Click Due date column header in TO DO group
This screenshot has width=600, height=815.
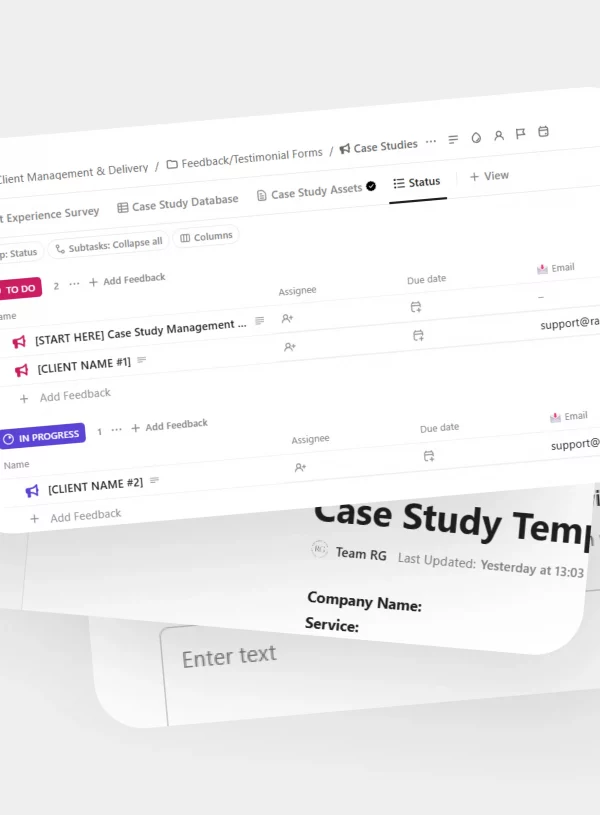tap(426, 279)
